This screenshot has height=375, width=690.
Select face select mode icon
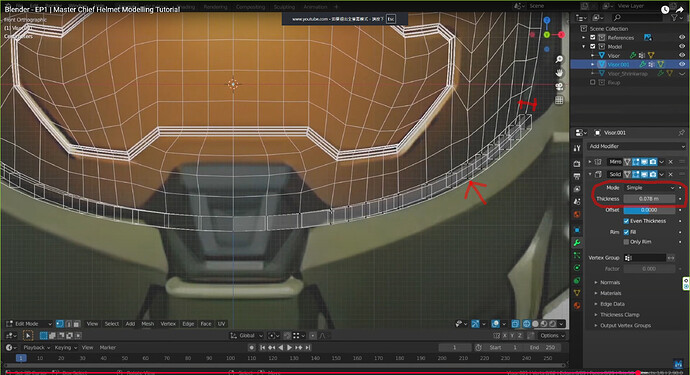[x=77, y=324]
